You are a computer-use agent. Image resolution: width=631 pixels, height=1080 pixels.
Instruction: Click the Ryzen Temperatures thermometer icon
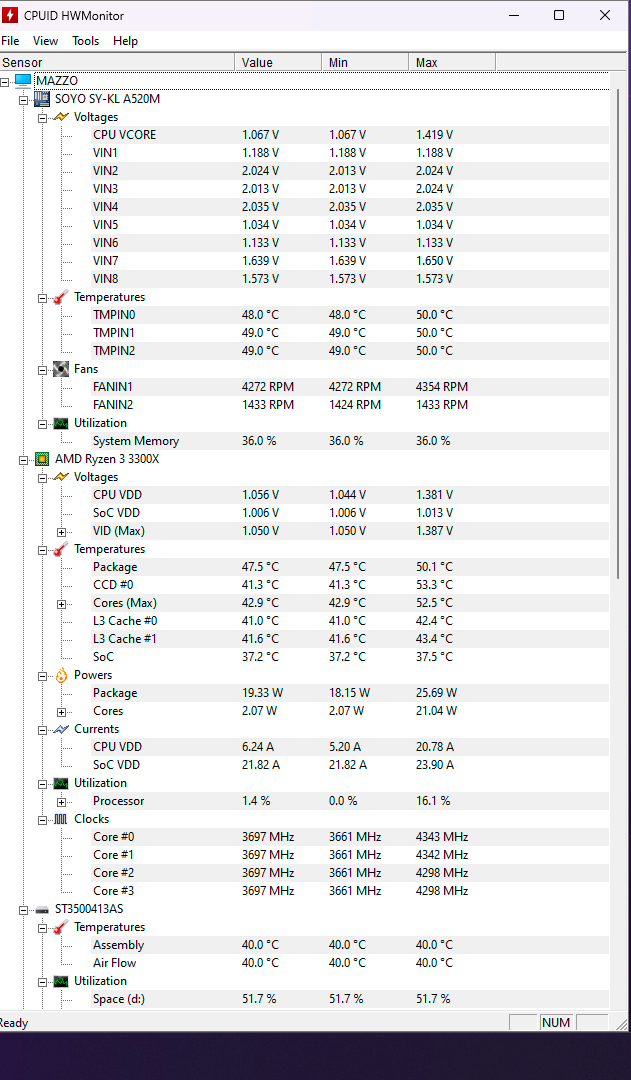click(61, 549)
